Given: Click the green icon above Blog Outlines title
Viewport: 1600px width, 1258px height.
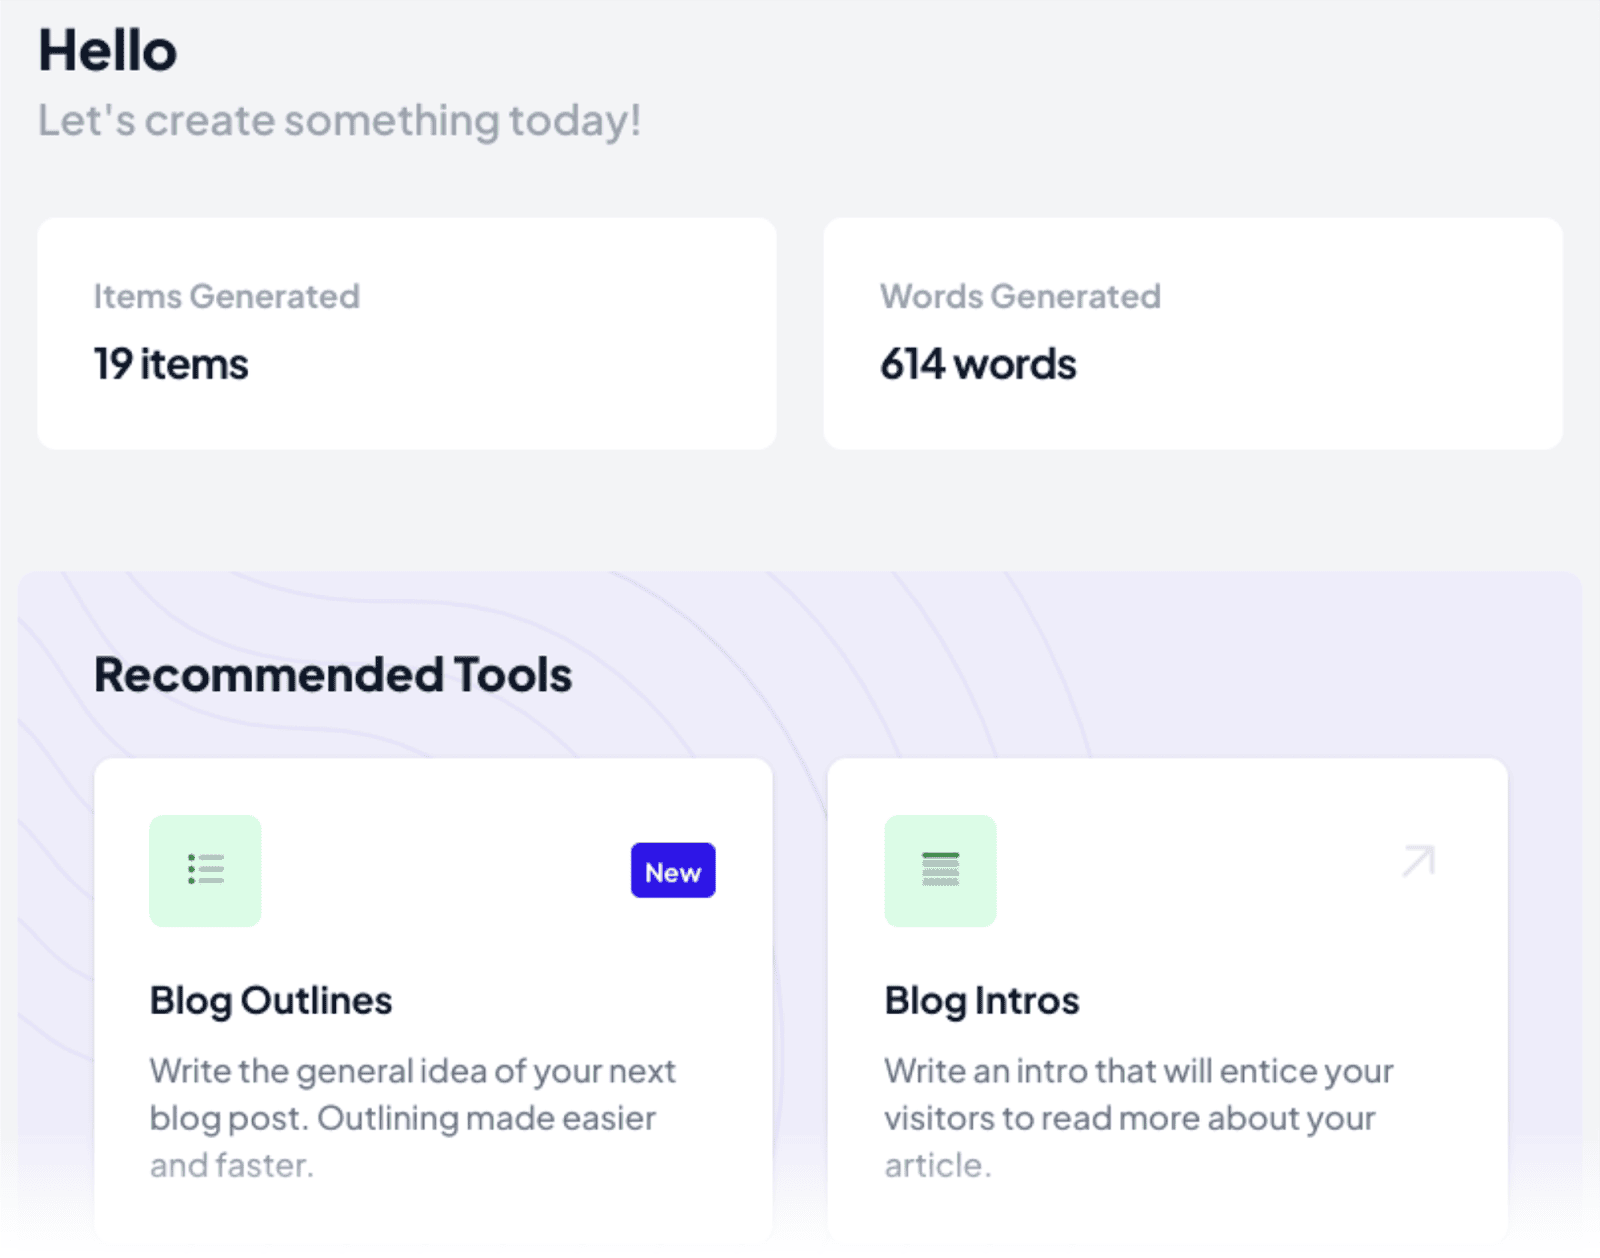Looking at the screenshot, I should [205, 871].
